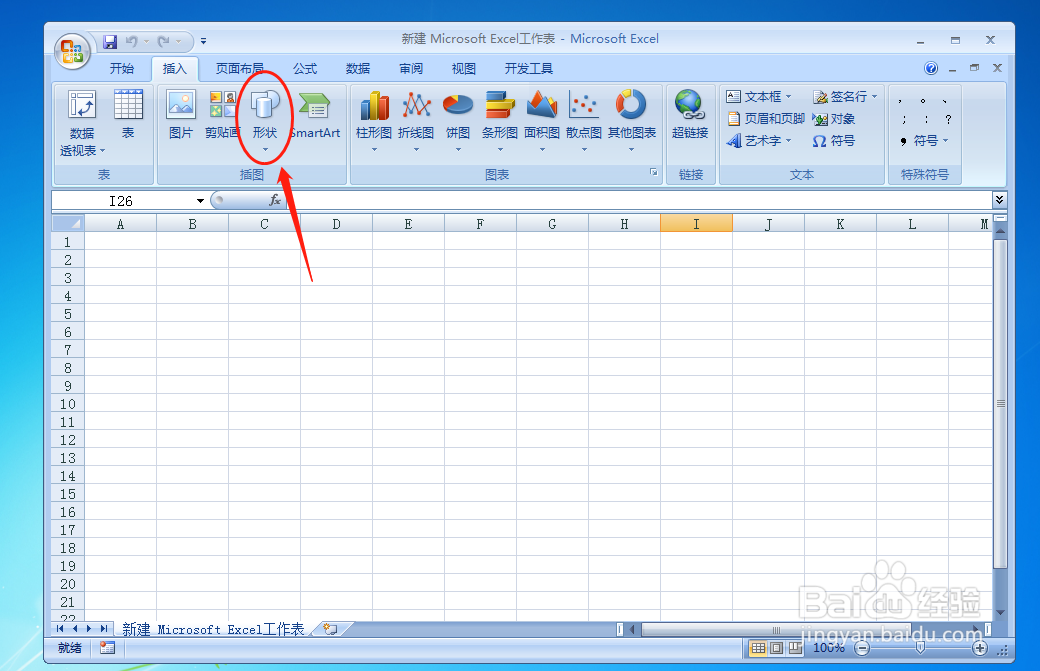
Task: Open the 公式 (Formulas) tab
Action: pos(305,68)
